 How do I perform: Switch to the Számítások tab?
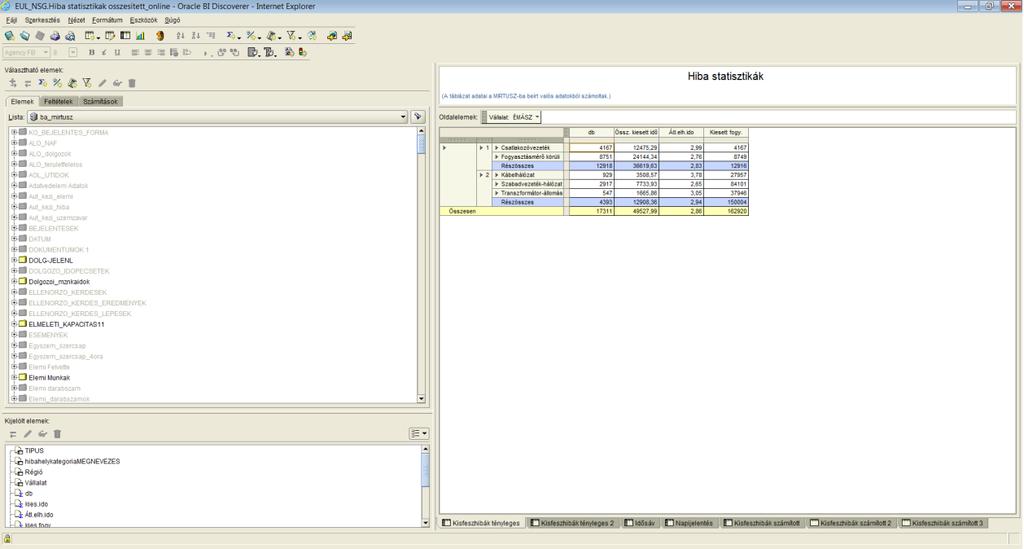(x=100, y=102)
